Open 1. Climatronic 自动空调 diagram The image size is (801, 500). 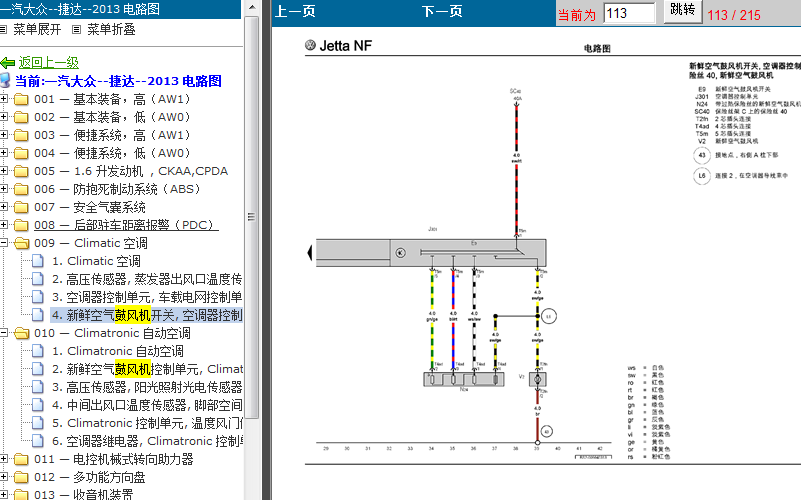117,351
